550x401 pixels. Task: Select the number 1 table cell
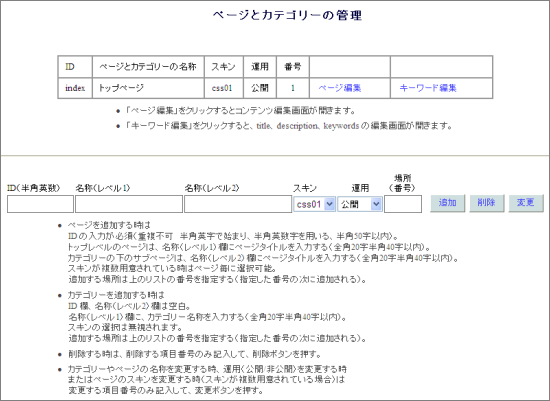pyautogui.click(x=293, y=88)
